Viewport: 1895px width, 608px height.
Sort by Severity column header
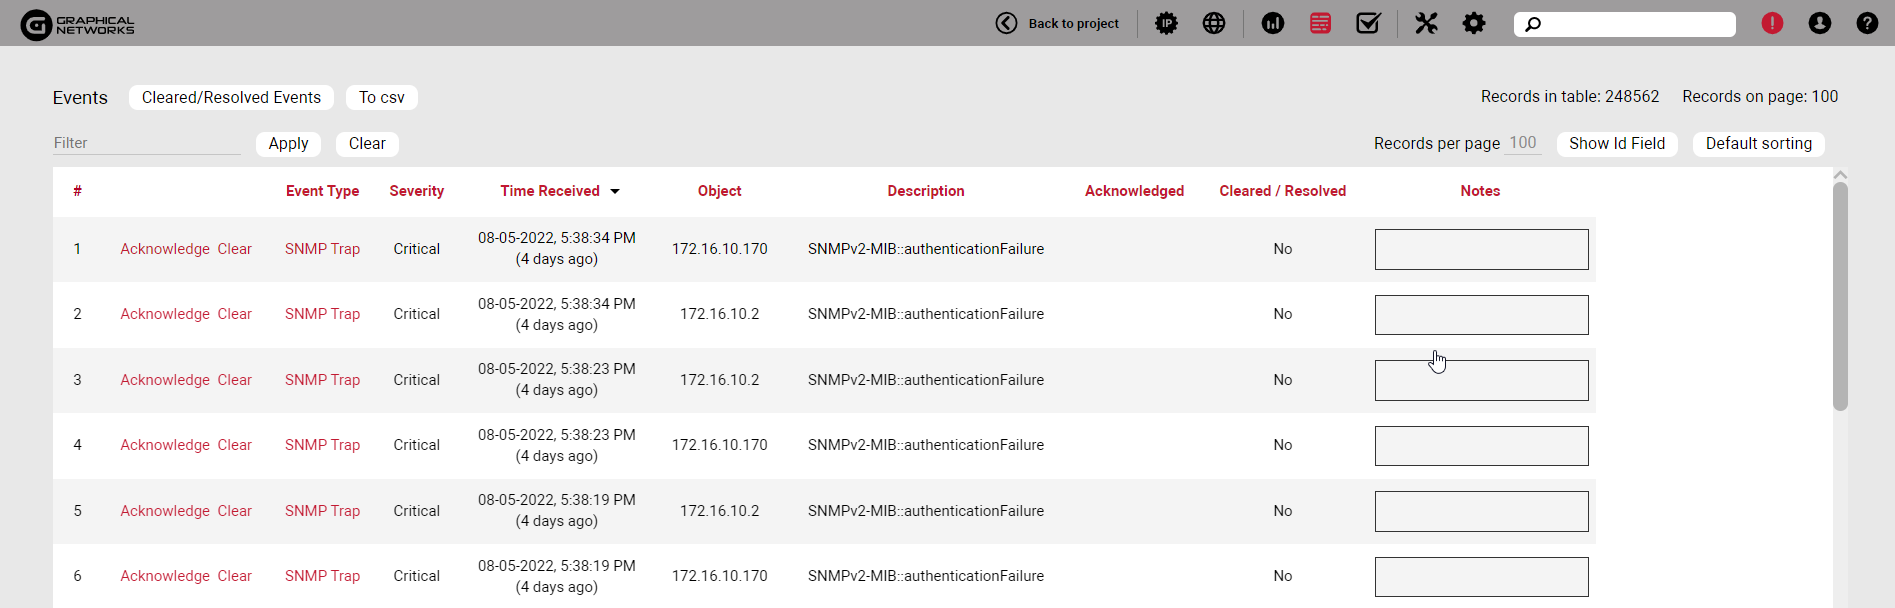[416, 191]
